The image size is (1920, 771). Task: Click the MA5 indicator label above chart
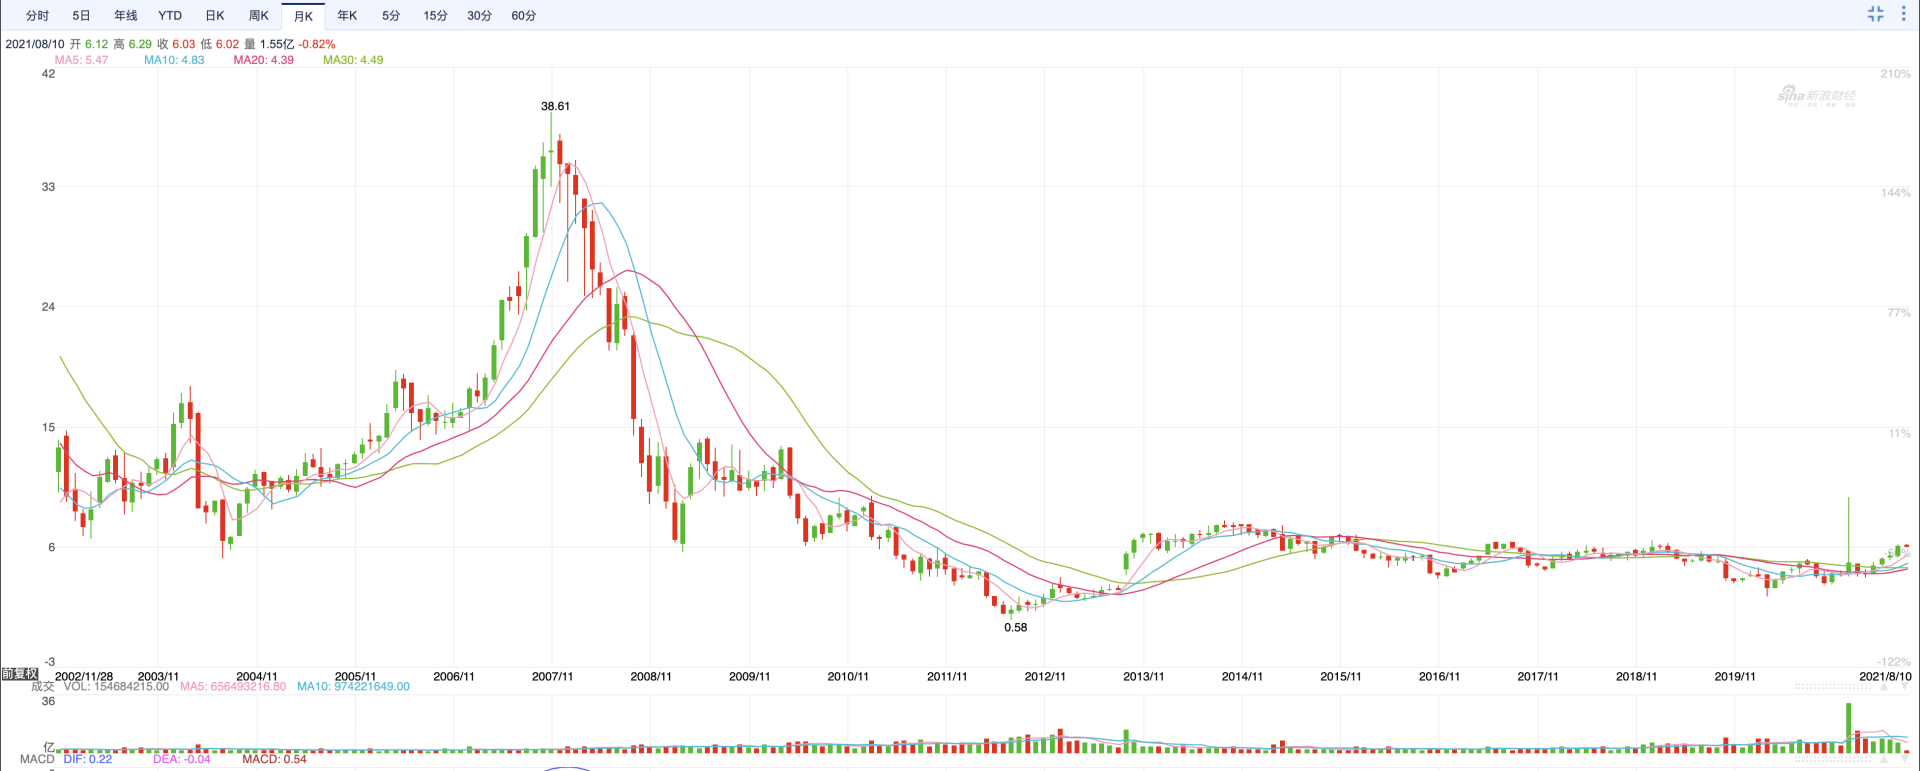point(81,60)
